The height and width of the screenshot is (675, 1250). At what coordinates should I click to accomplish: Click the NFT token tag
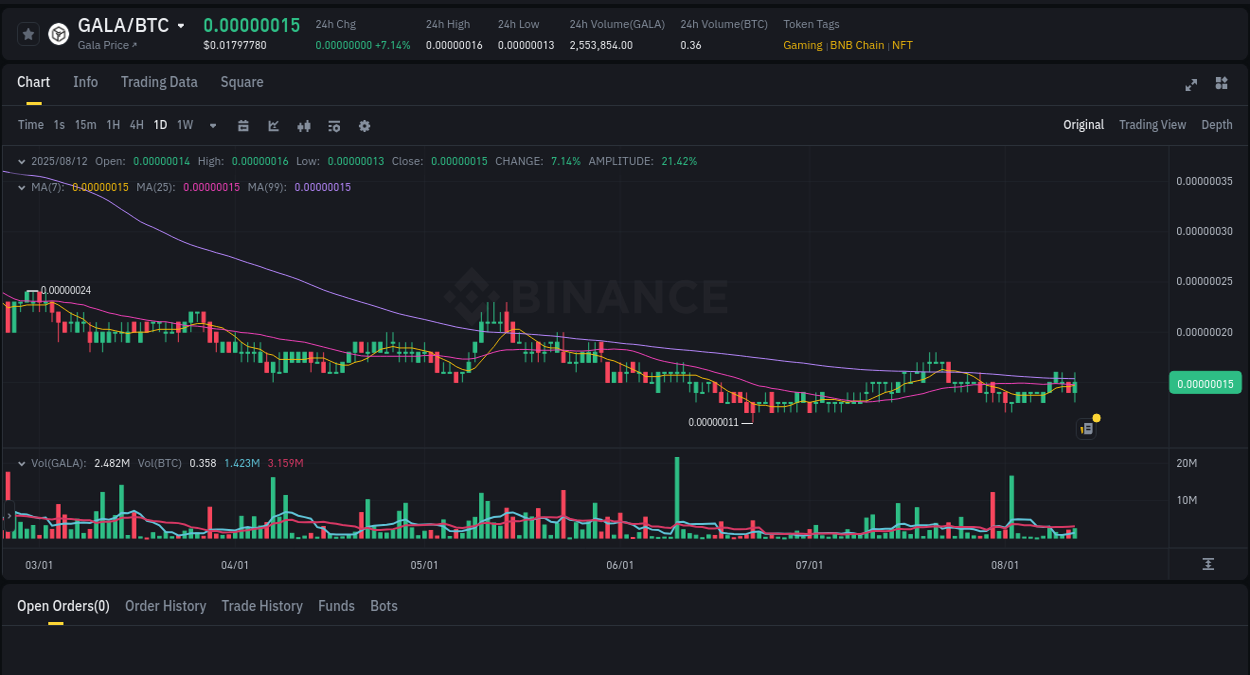tap(902, 45)
